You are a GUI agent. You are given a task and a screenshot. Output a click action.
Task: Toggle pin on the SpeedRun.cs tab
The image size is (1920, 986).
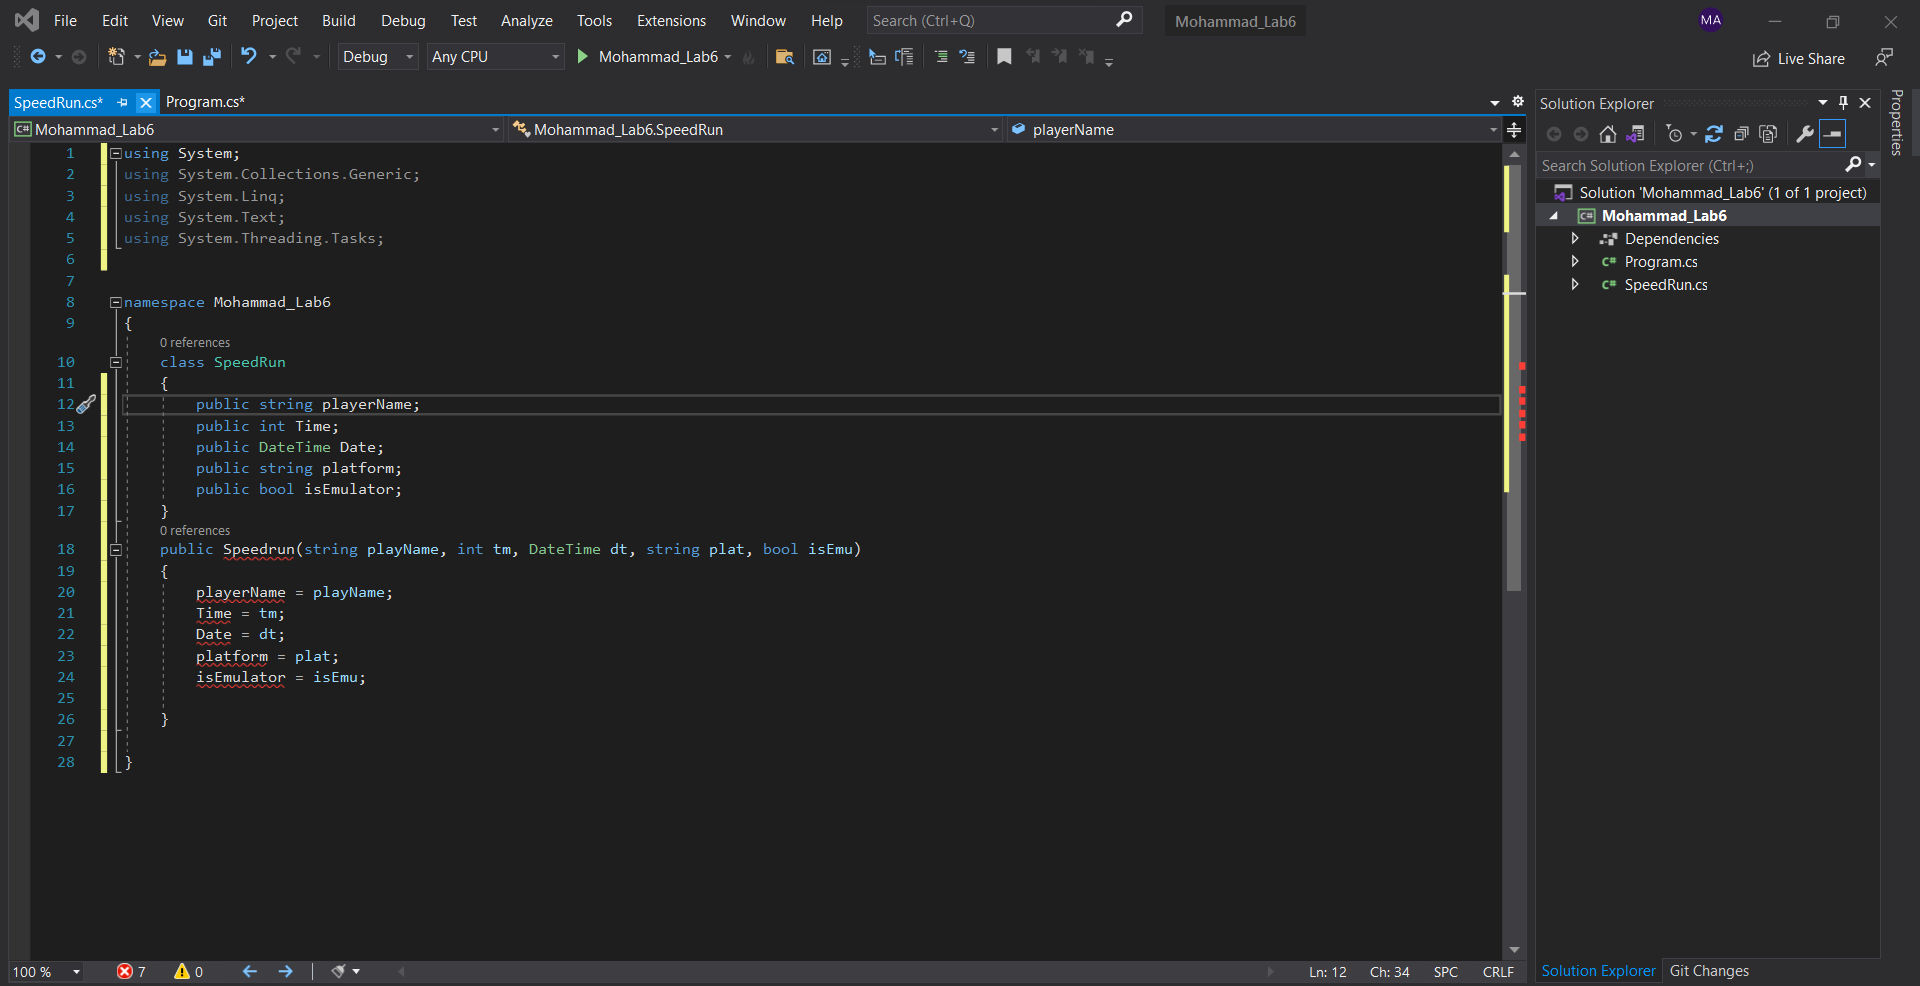coord(122,102)
